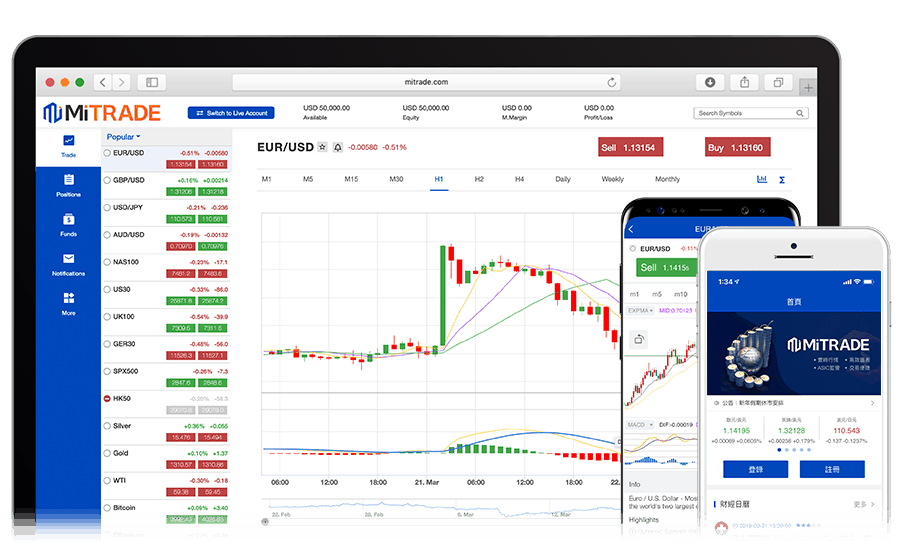Click the mitrade.com address bar
Viewport: 900px width, 544px height.
[x=426, y=82]
